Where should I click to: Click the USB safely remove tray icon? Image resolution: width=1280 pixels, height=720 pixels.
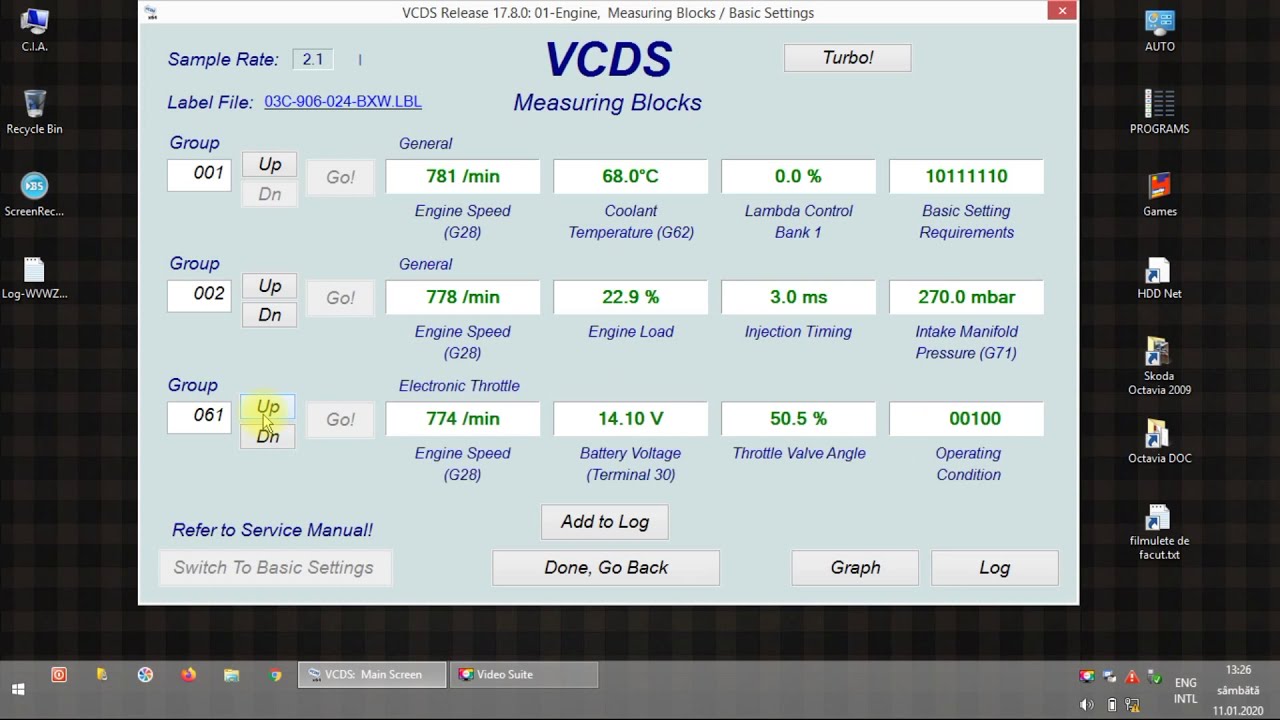tap(1154, 677)
